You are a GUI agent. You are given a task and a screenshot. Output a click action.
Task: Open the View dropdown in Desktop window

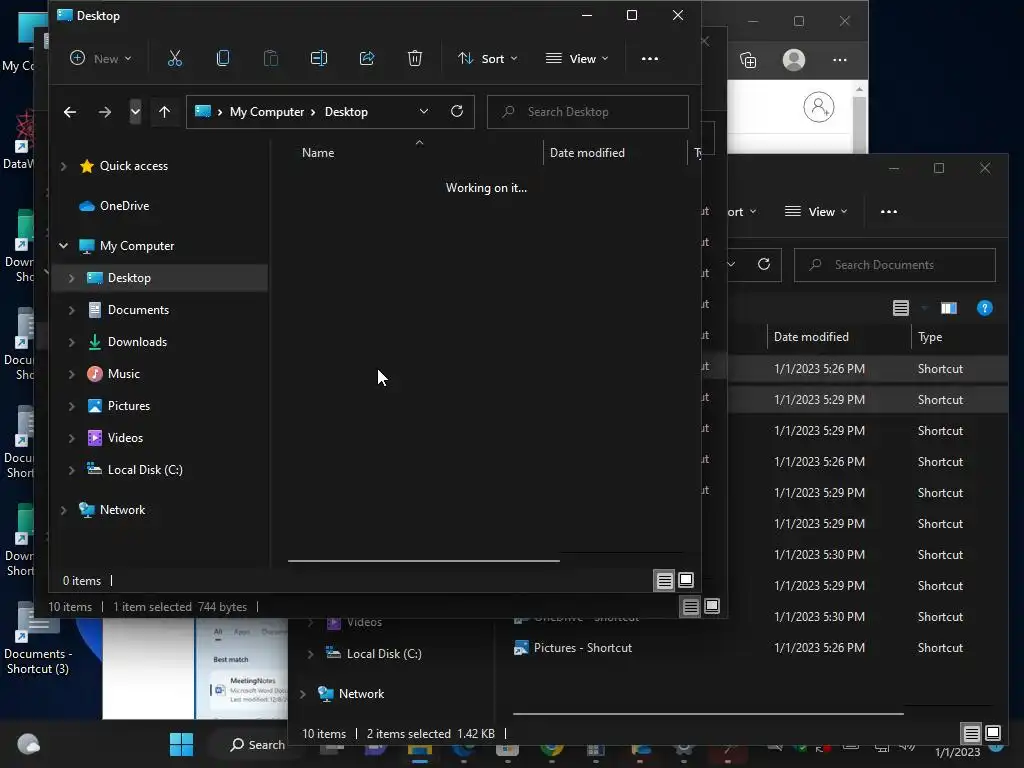(x=577, y=59)
